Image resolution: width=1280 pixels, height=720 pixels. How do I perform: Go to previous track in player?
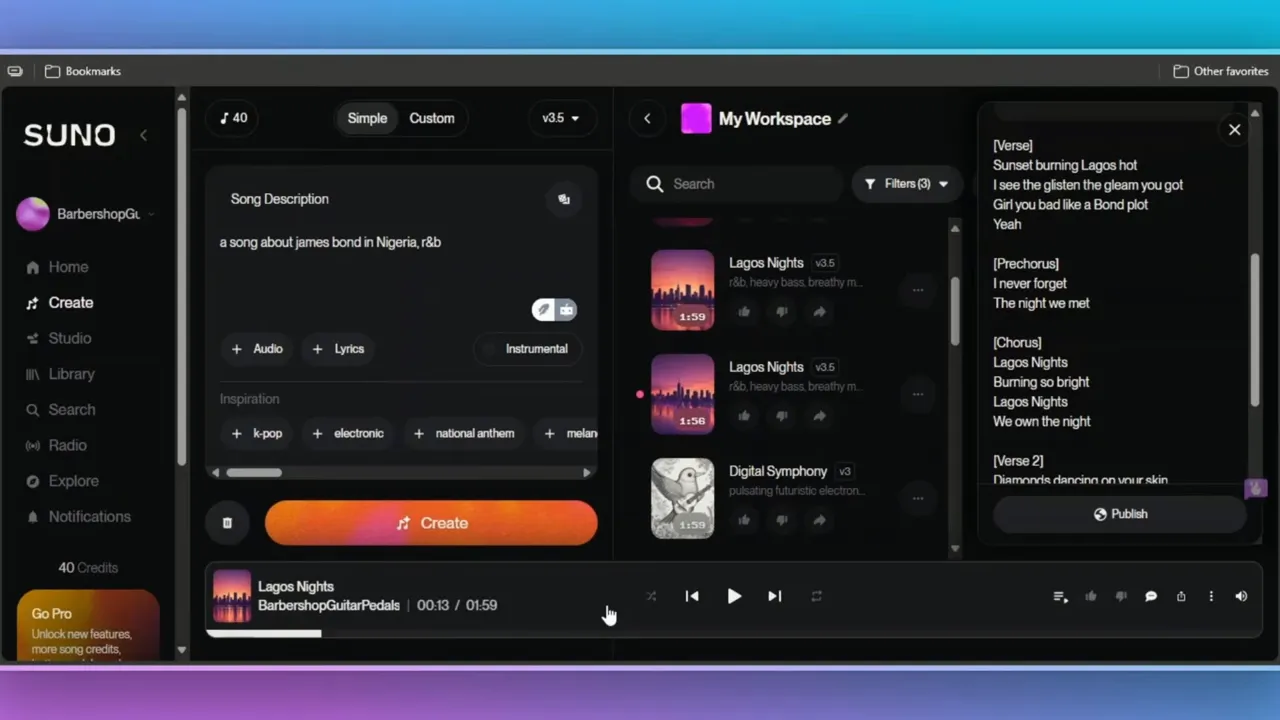(692, 596)
